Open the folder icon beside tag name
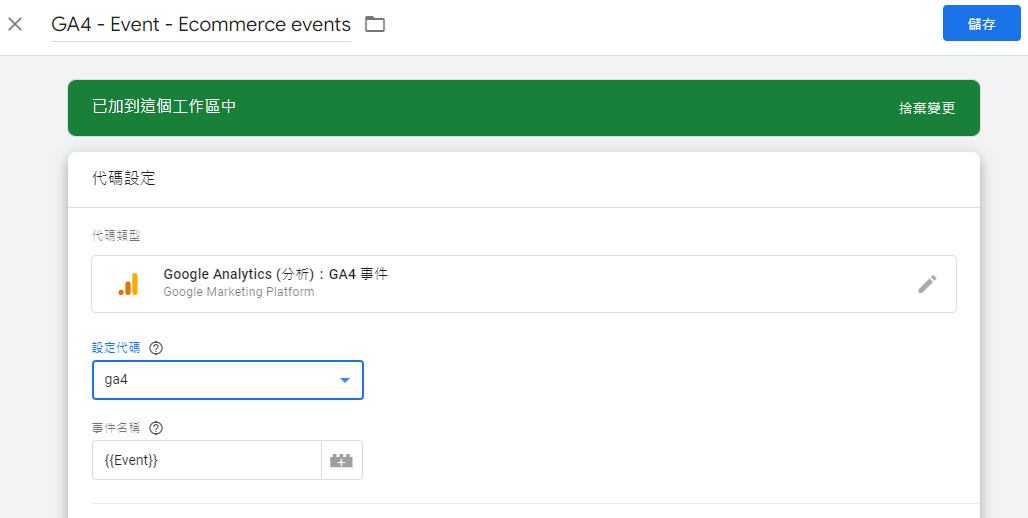This screenshot has width=1028, height=518. click(375, 25)
